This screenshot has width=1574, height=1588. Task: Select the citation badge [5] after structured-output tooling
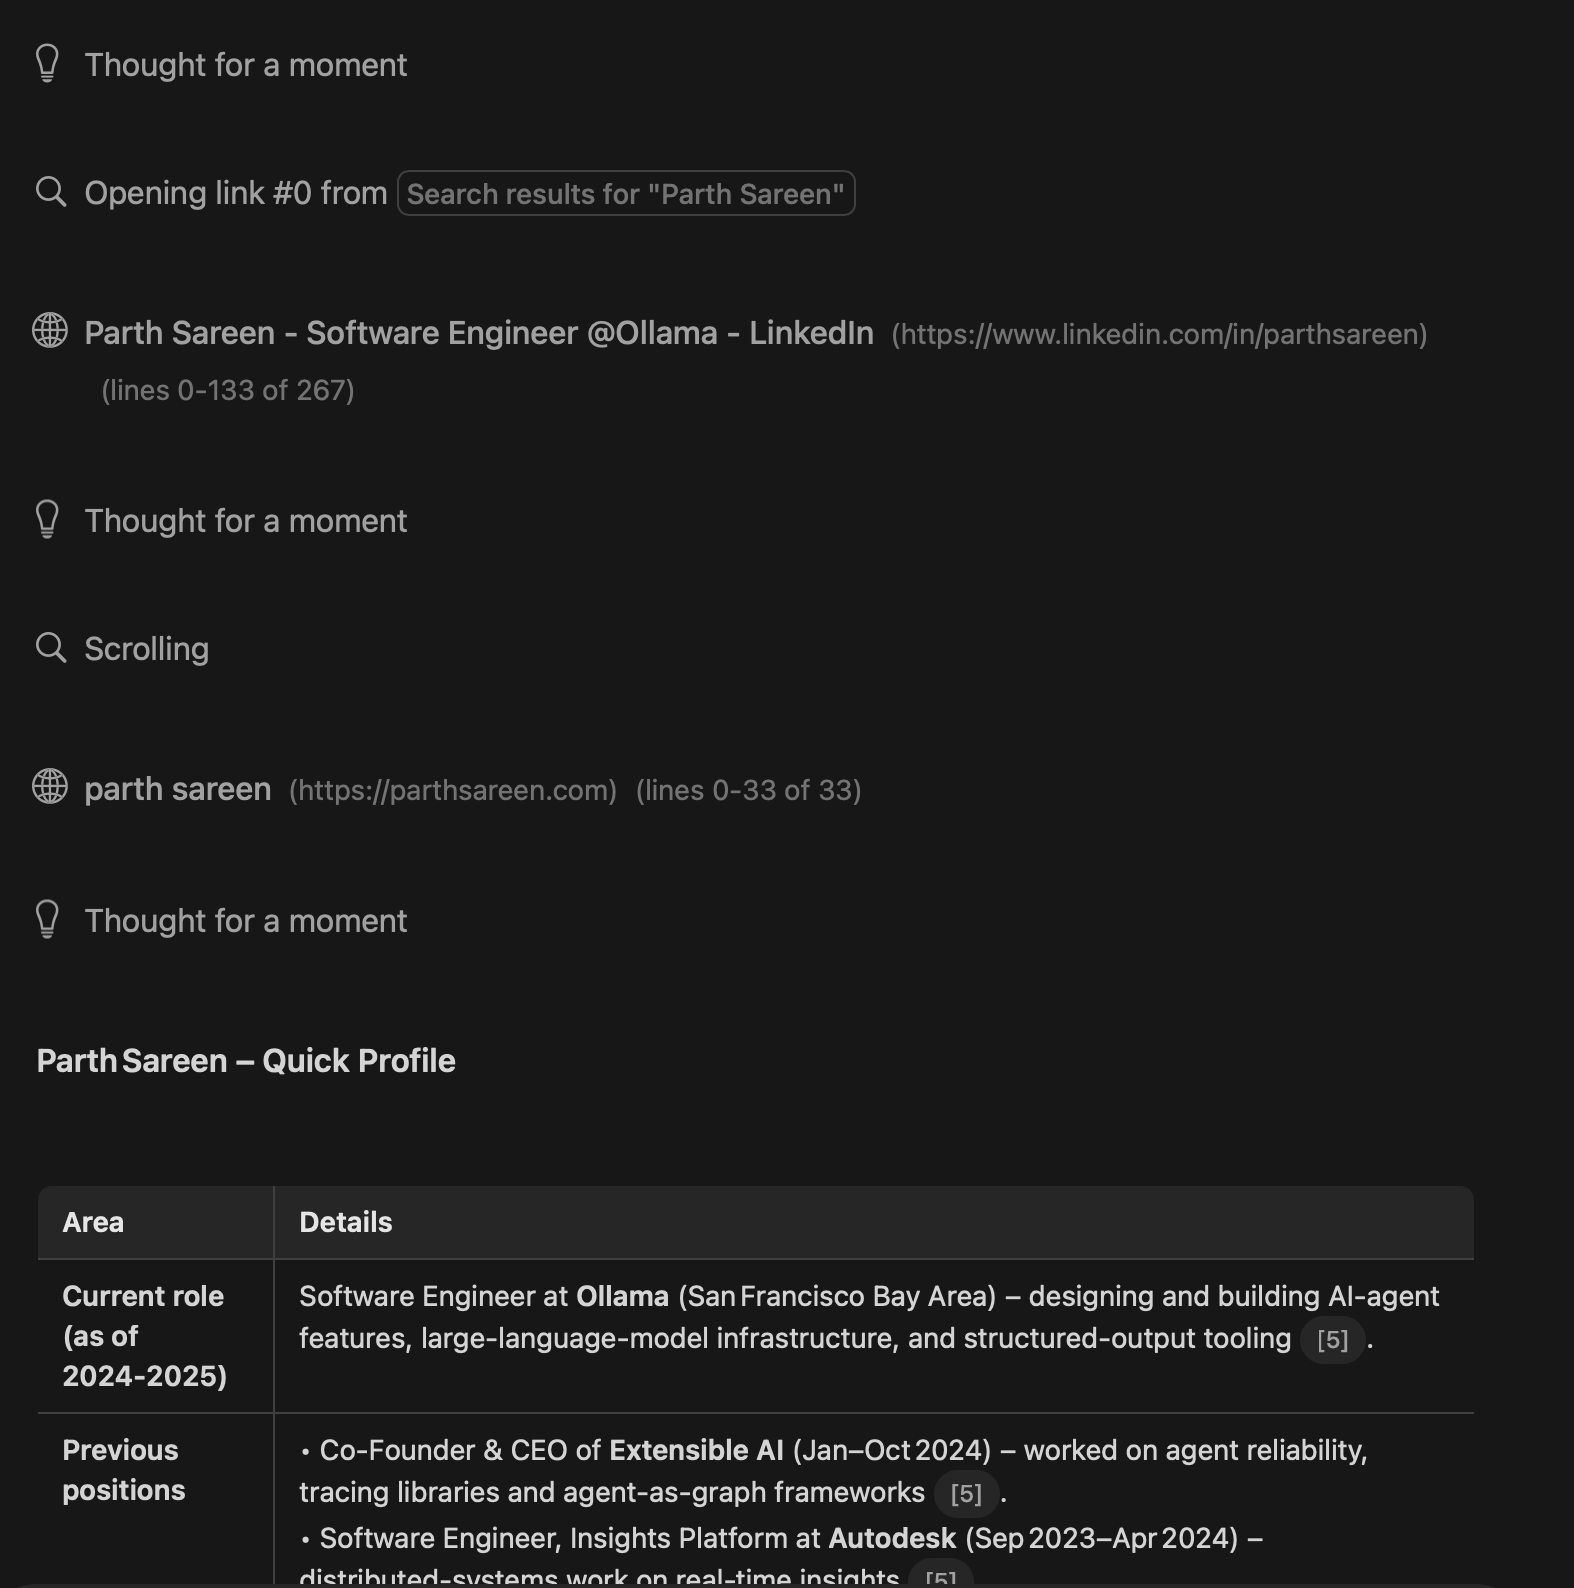click(x=1330, y=1339)
